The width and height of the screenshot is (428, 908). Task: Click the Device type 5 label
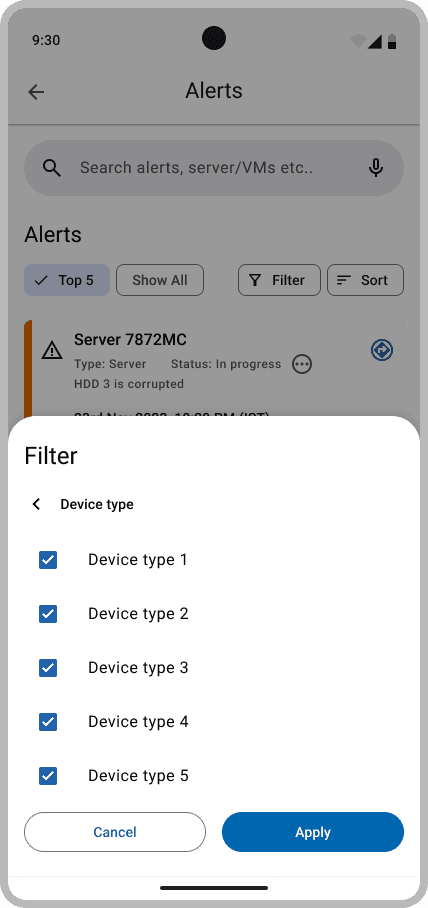pyautogui.click(x=138, y=776)
